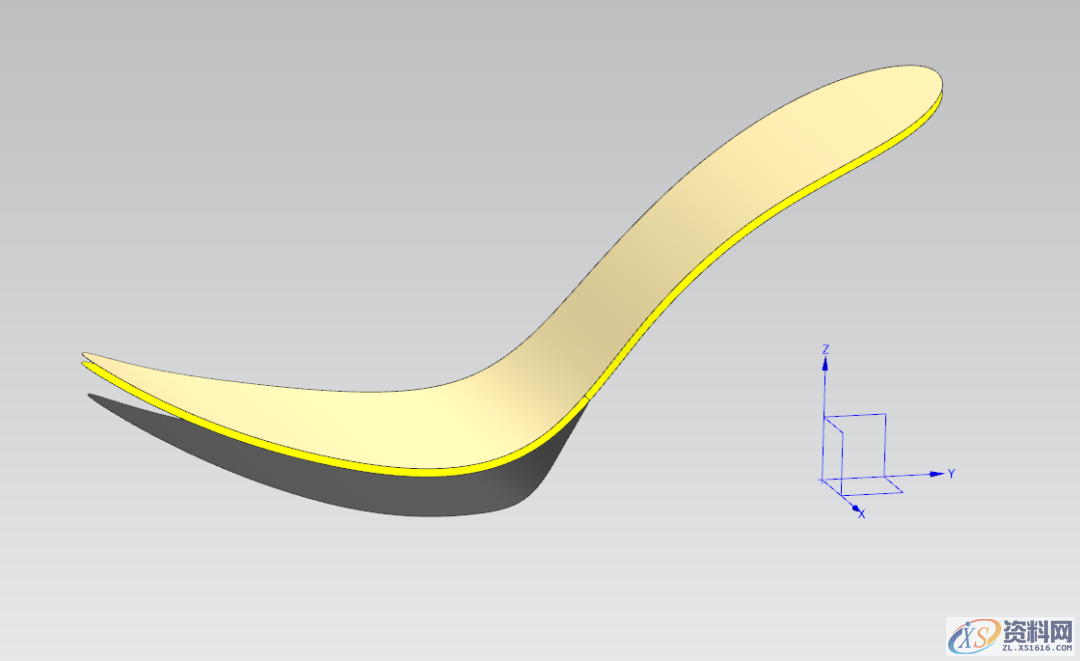
Task: Click the 资料网 watermark text
Action: point(1036,631)
